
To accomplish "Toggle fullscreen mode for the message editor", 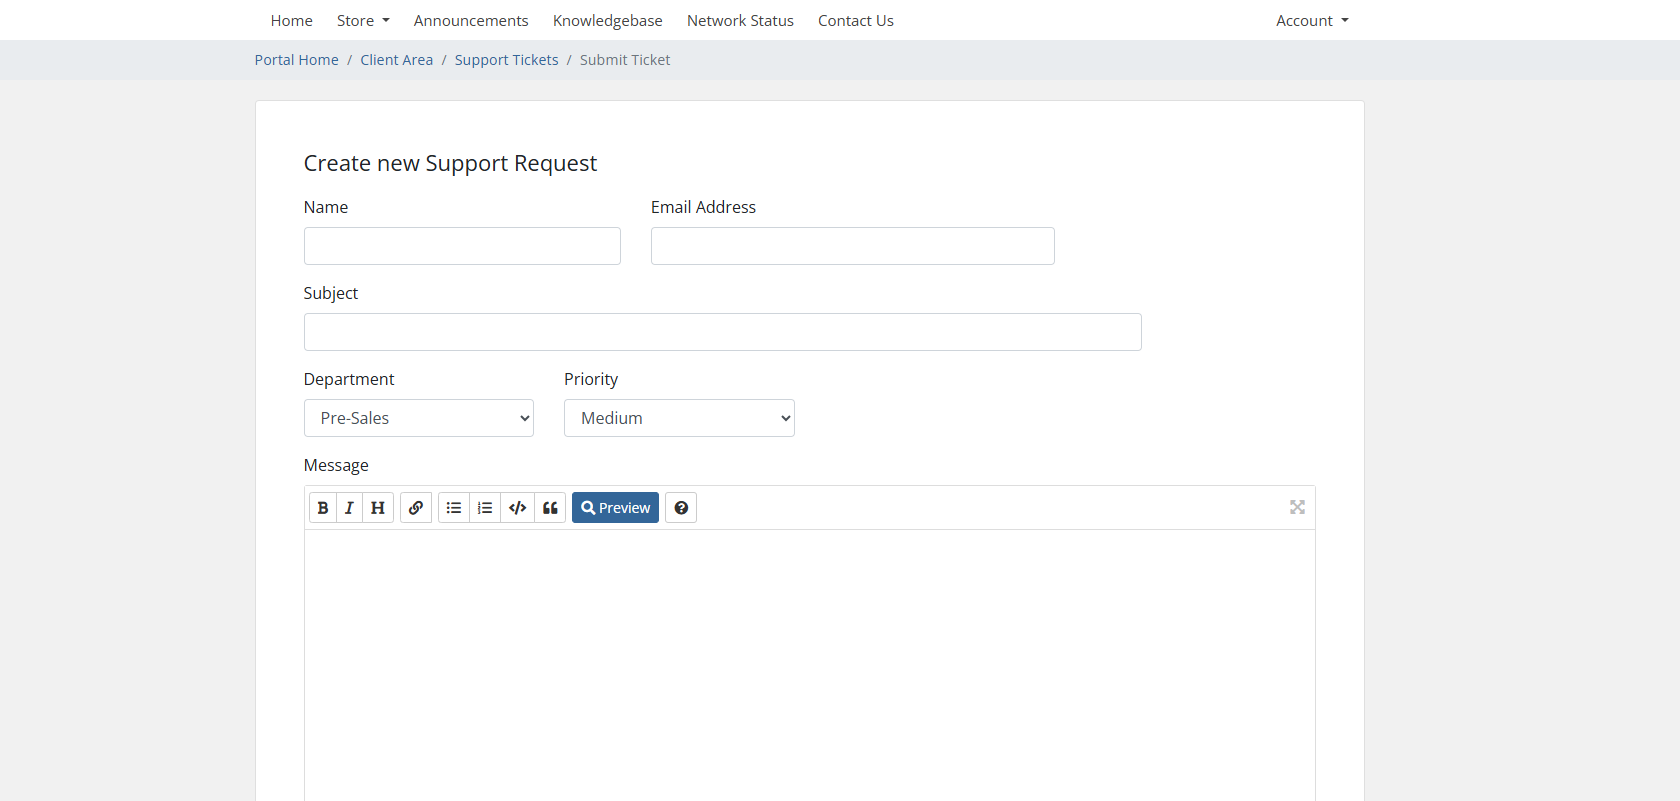I will click(1297, 508).
